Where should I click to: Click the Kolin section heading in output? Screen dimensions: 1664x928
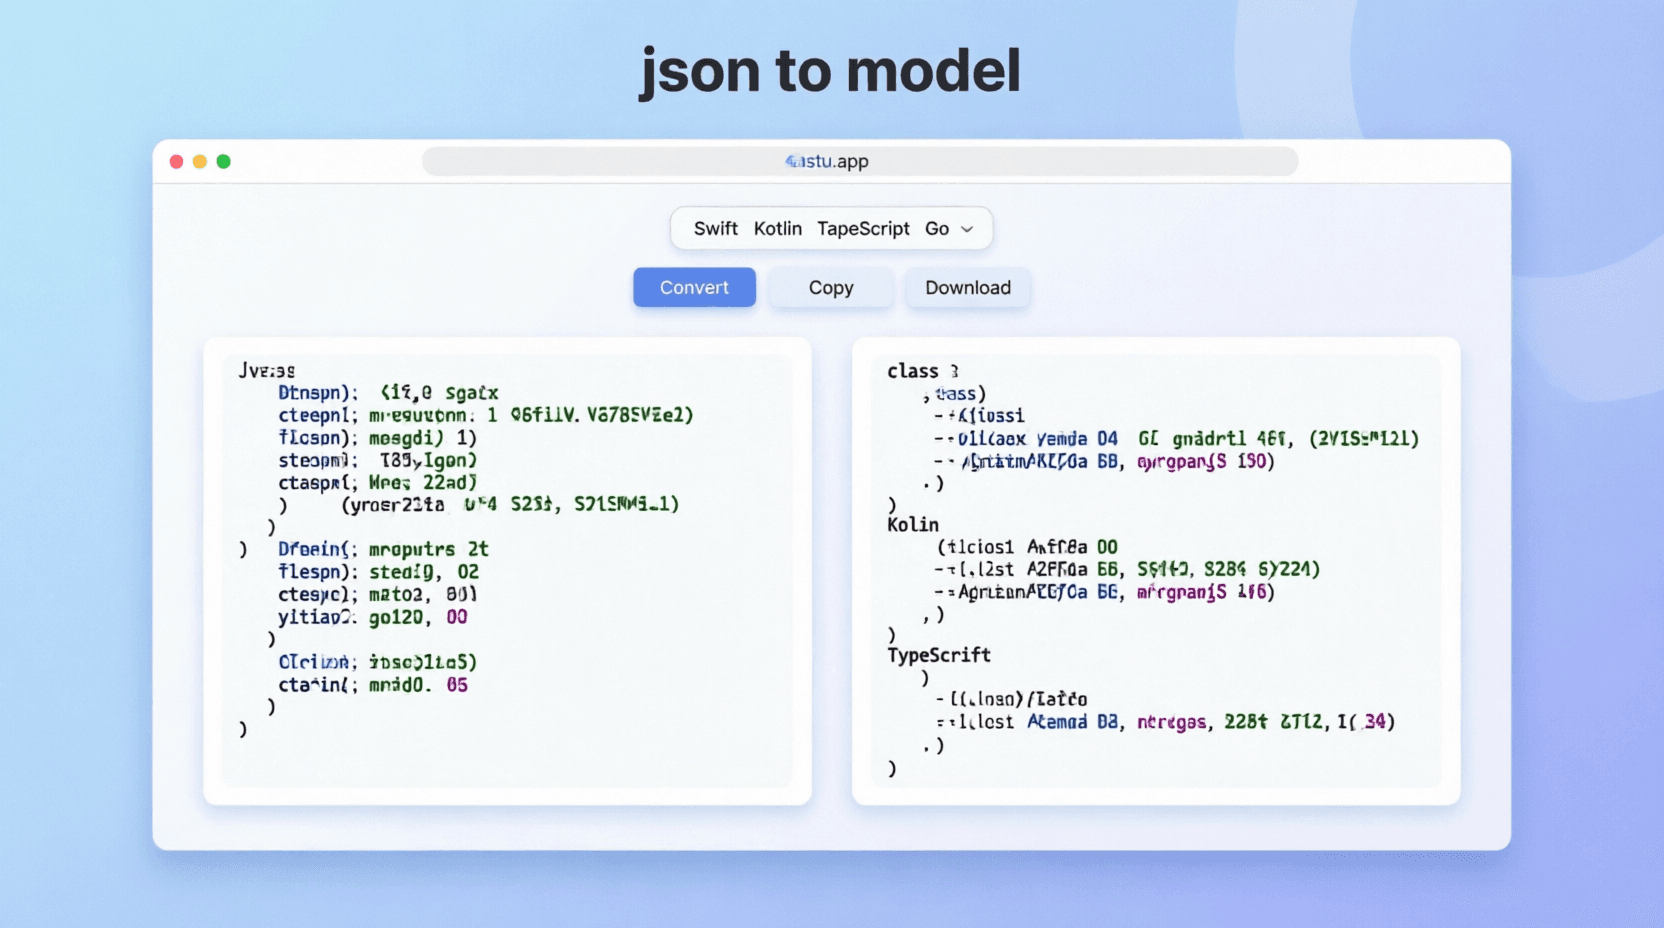pos(912,524)
